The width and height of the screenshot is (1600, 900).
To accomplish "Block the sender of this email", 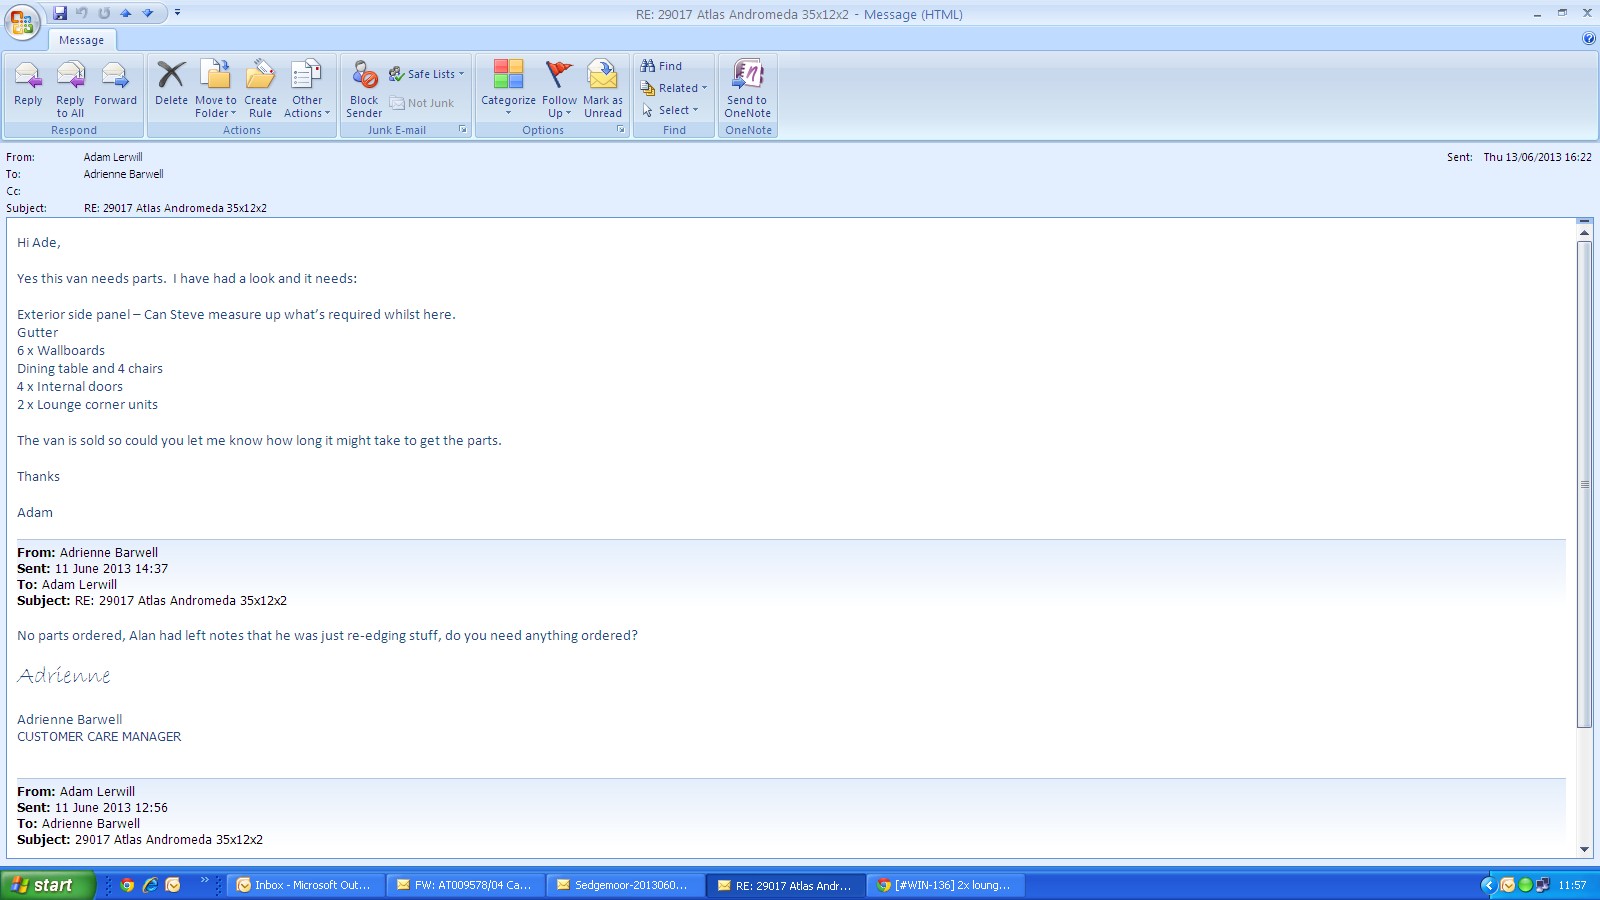I will tap(364, 89).
